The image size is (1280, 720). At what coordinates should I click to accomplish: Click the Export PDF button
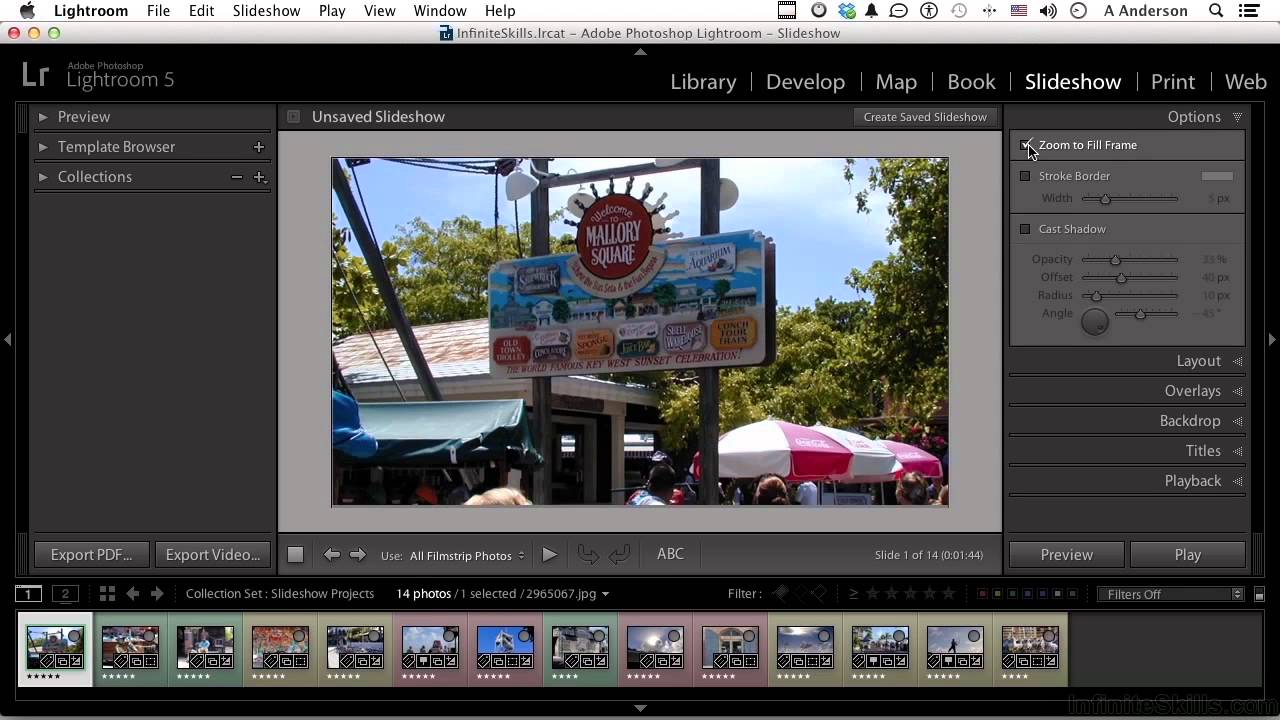91,555
